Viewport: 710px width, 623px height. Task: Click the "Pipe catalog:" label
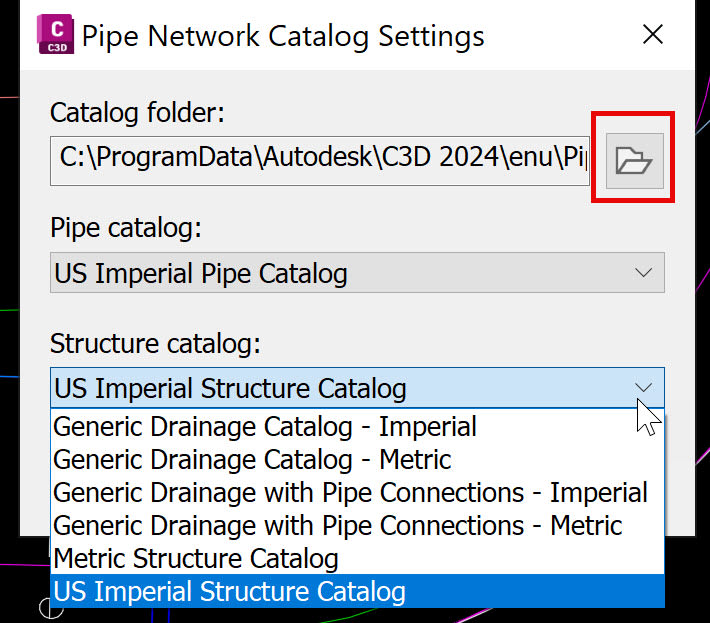pyautogui.click(x=126, y=227)
